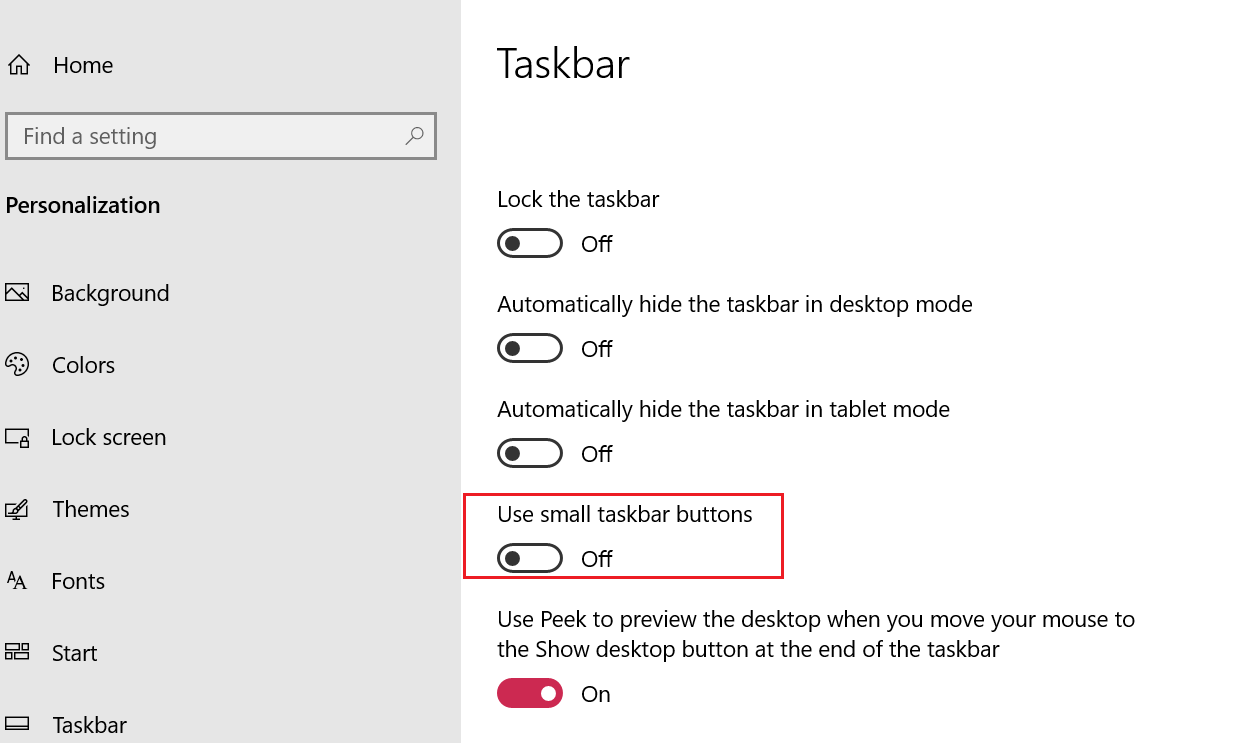This screenshot has height=743, width=1236.
Task: Disable Peek desktop preview
Action: point(529,693)
